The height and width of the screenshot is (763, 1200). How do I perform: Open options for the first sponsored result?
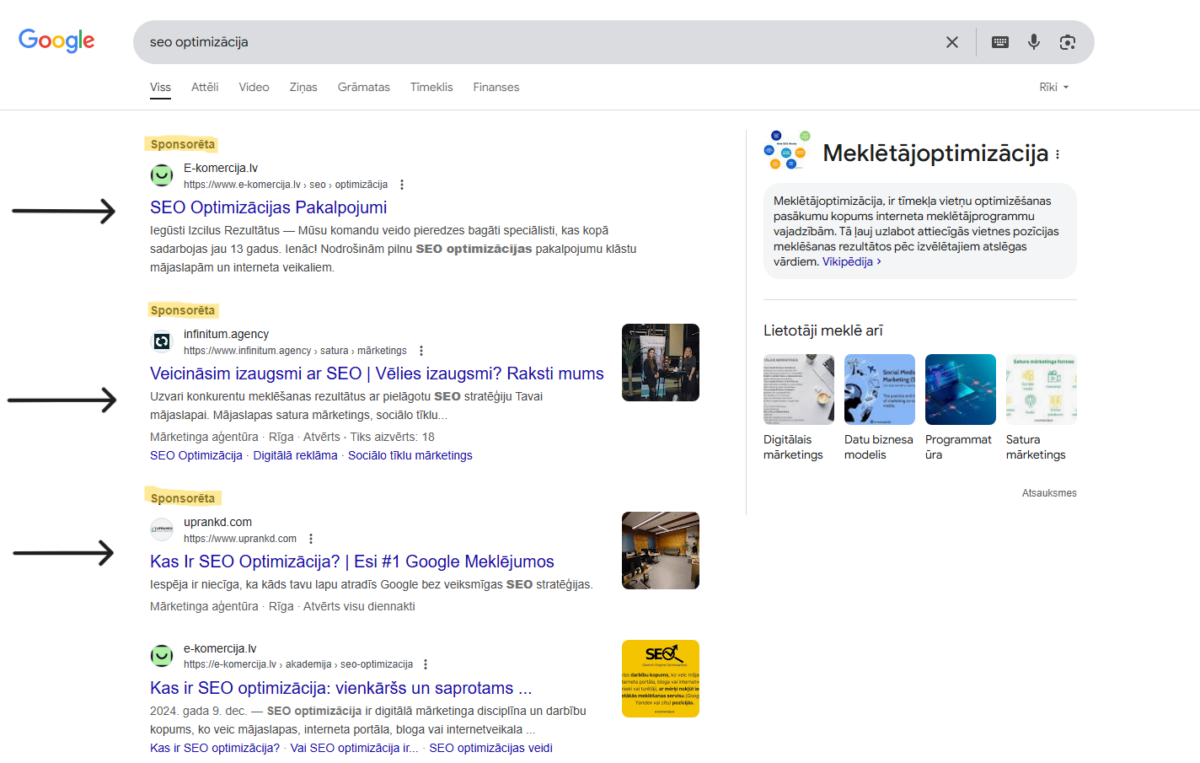pos(401,184)
